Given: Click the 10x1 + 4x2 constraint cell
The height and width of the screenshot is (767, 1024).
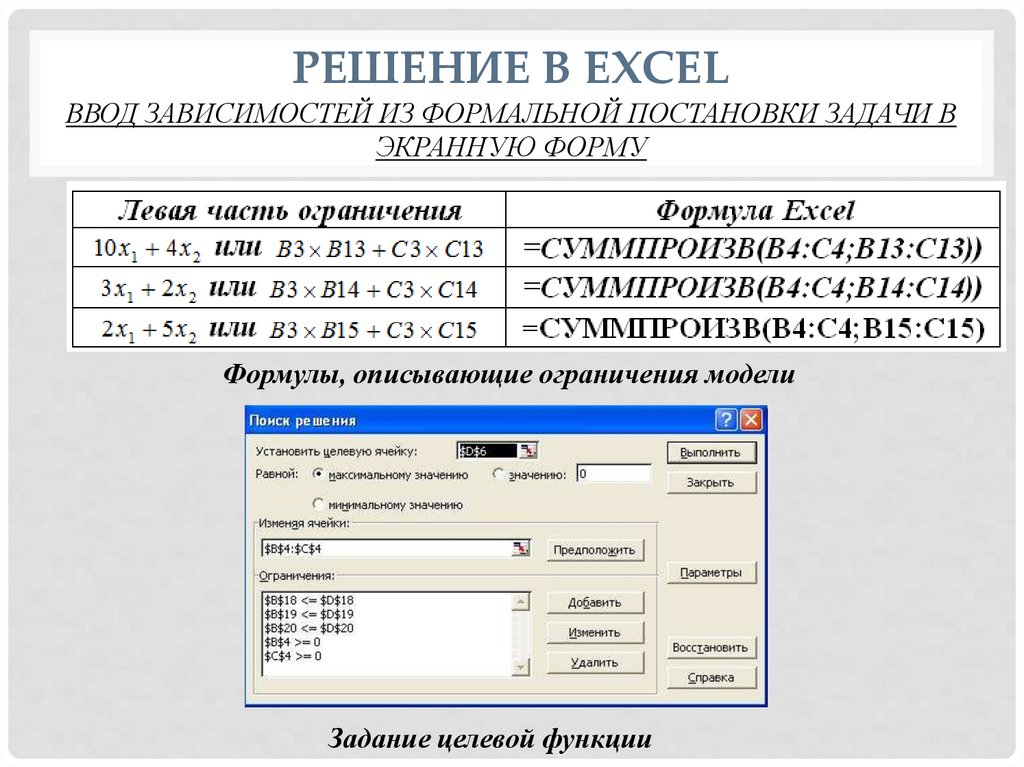Looking at the screenshot, I should pyautogui.click(x=289, y=248).
